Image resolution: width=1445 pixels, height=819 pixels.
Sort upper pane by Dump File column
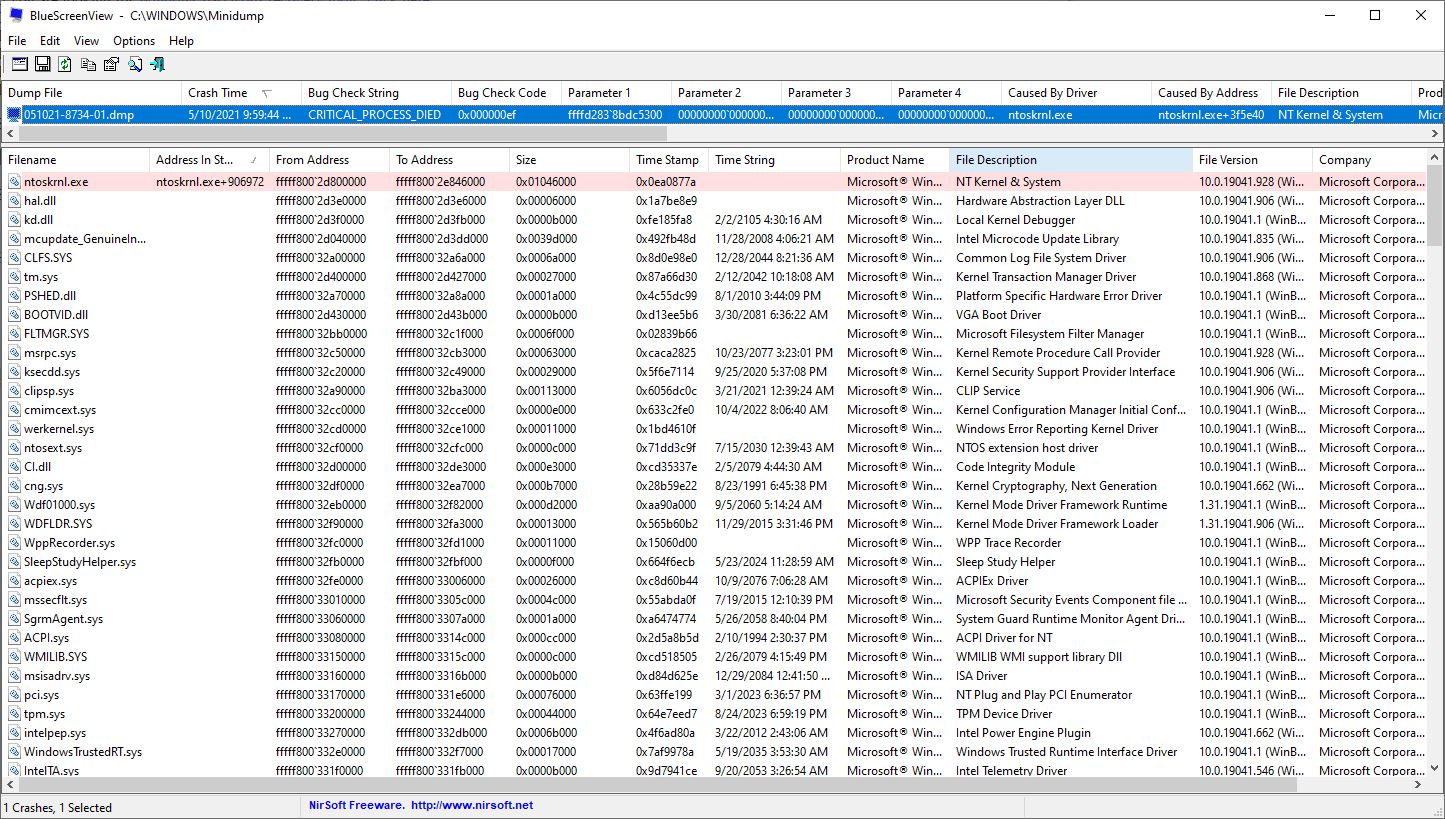click(91, 93)
